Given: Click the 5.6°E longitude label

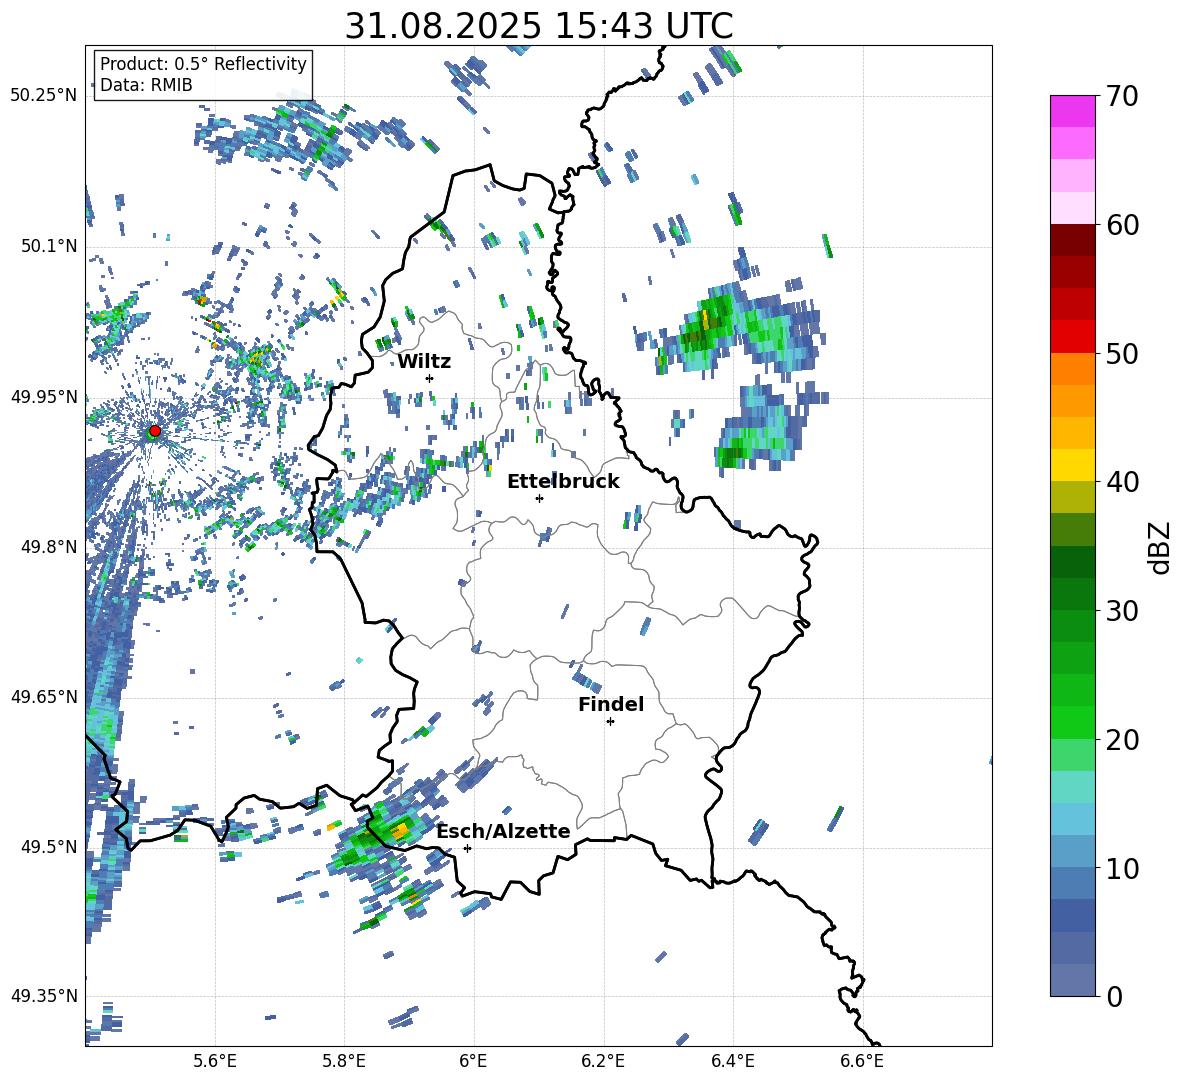Looking at the screenshot, I should [x=215, y=1061].
